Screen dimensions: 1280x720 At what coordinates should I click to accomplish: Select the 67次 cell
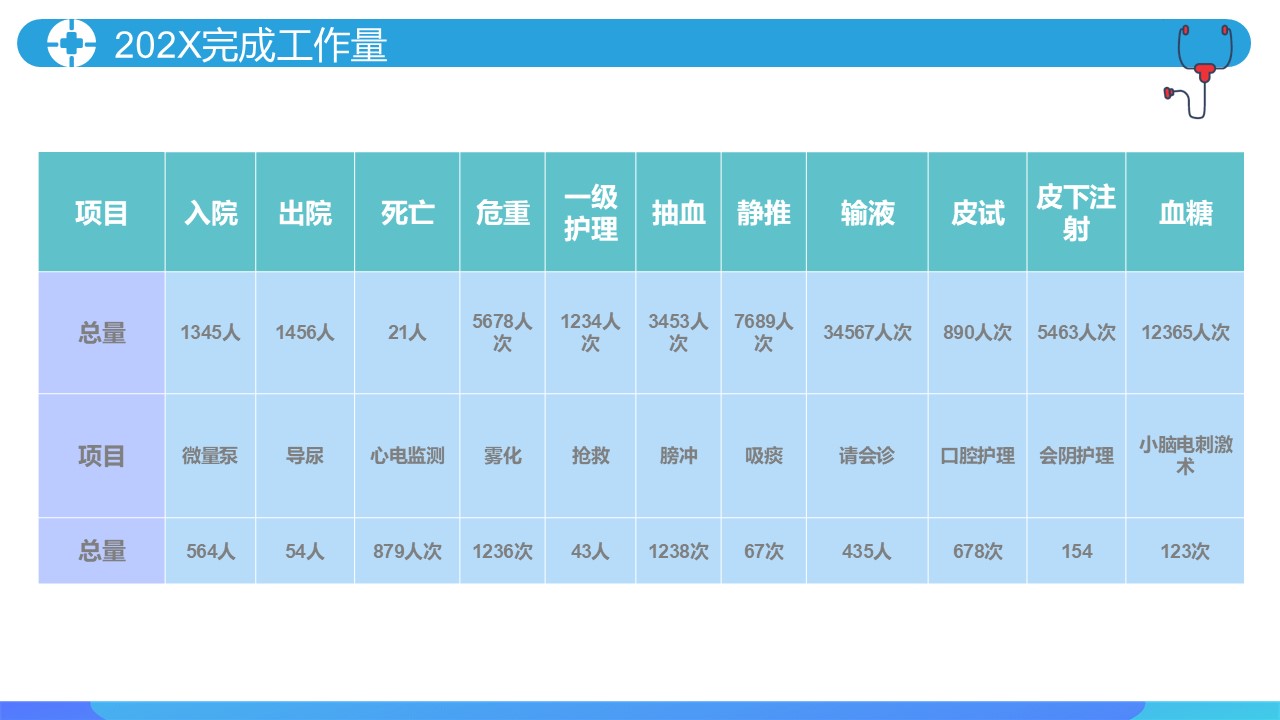(x=764, y=551)
